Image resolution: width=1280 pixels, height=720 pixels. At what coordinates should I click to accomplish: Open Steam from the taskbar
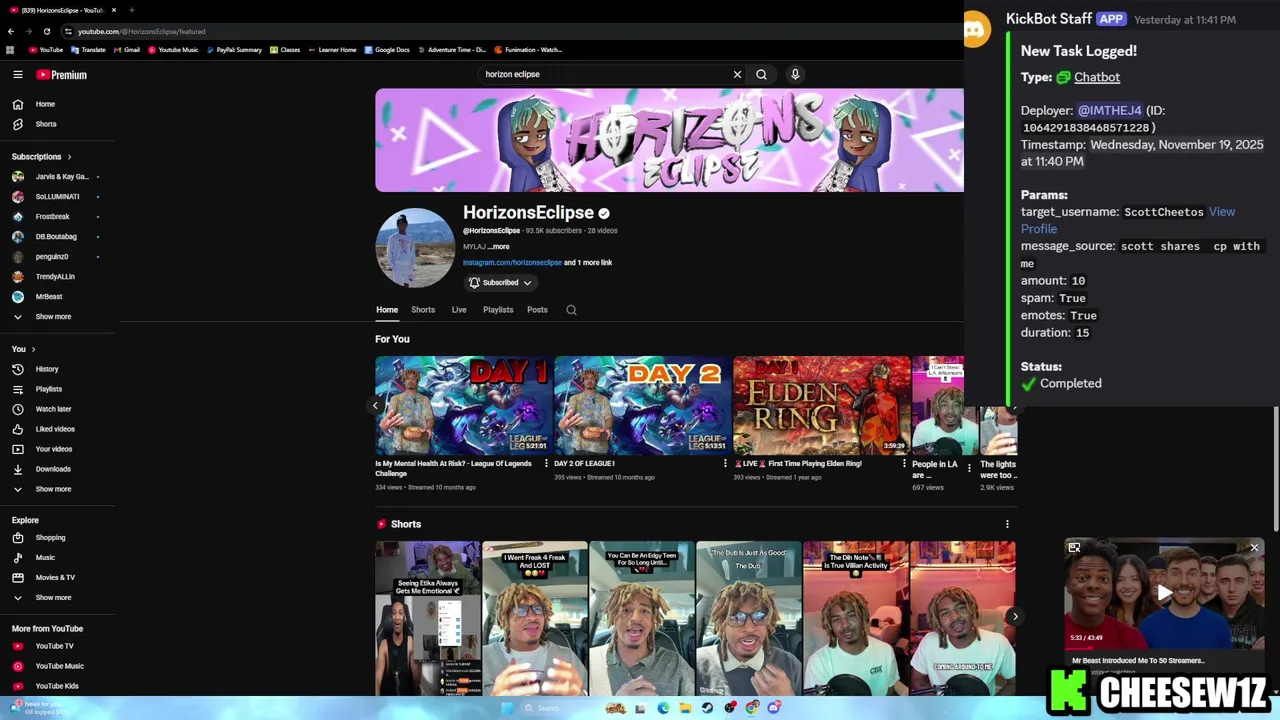click(707, 708)
